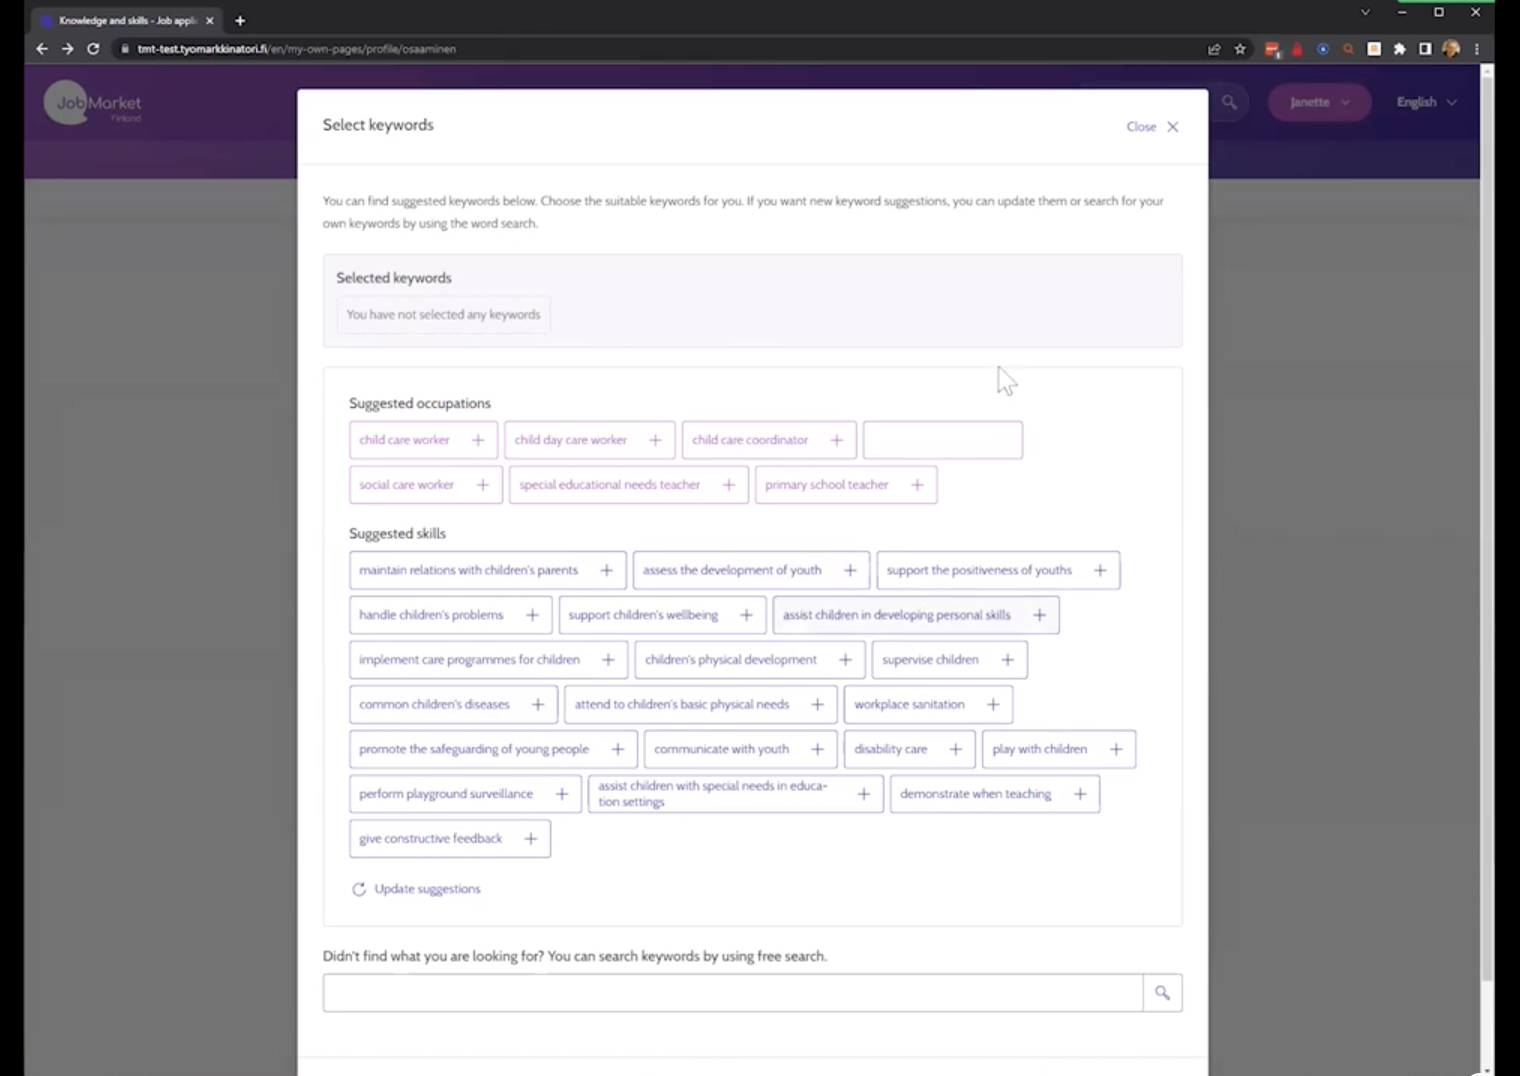Add supervise children plus icon
Screen dimensions: 1520x1076
point(1007,660)
